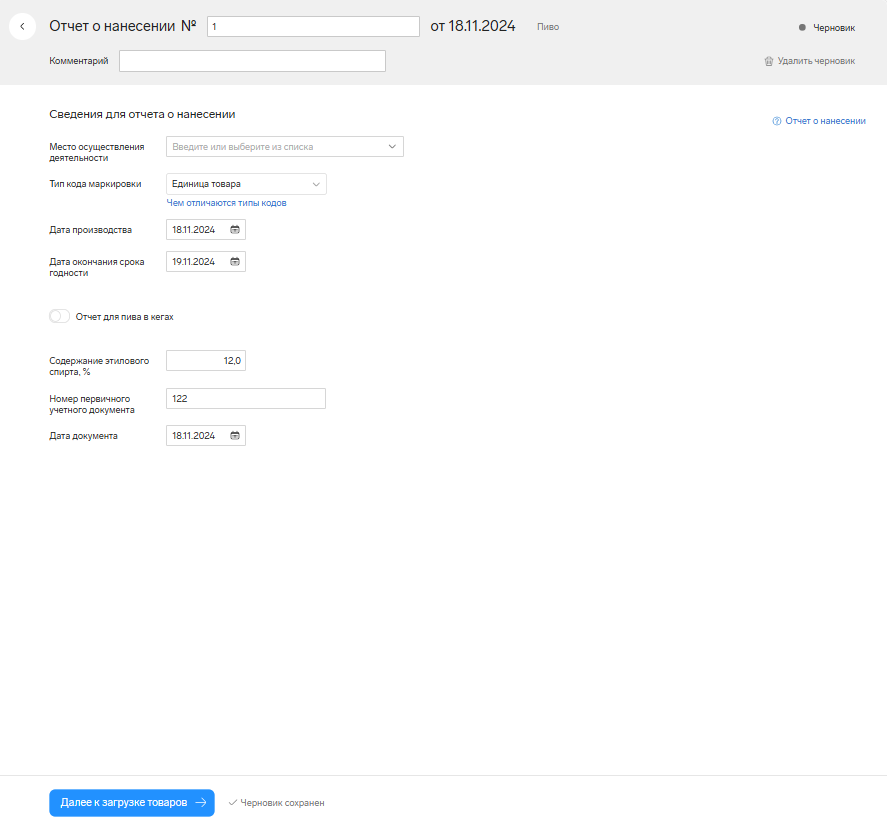The height and width of the screenshot is (826, 887).
Task: Click the help icon beside Отчет о нанесении
Action: (777, 121)
